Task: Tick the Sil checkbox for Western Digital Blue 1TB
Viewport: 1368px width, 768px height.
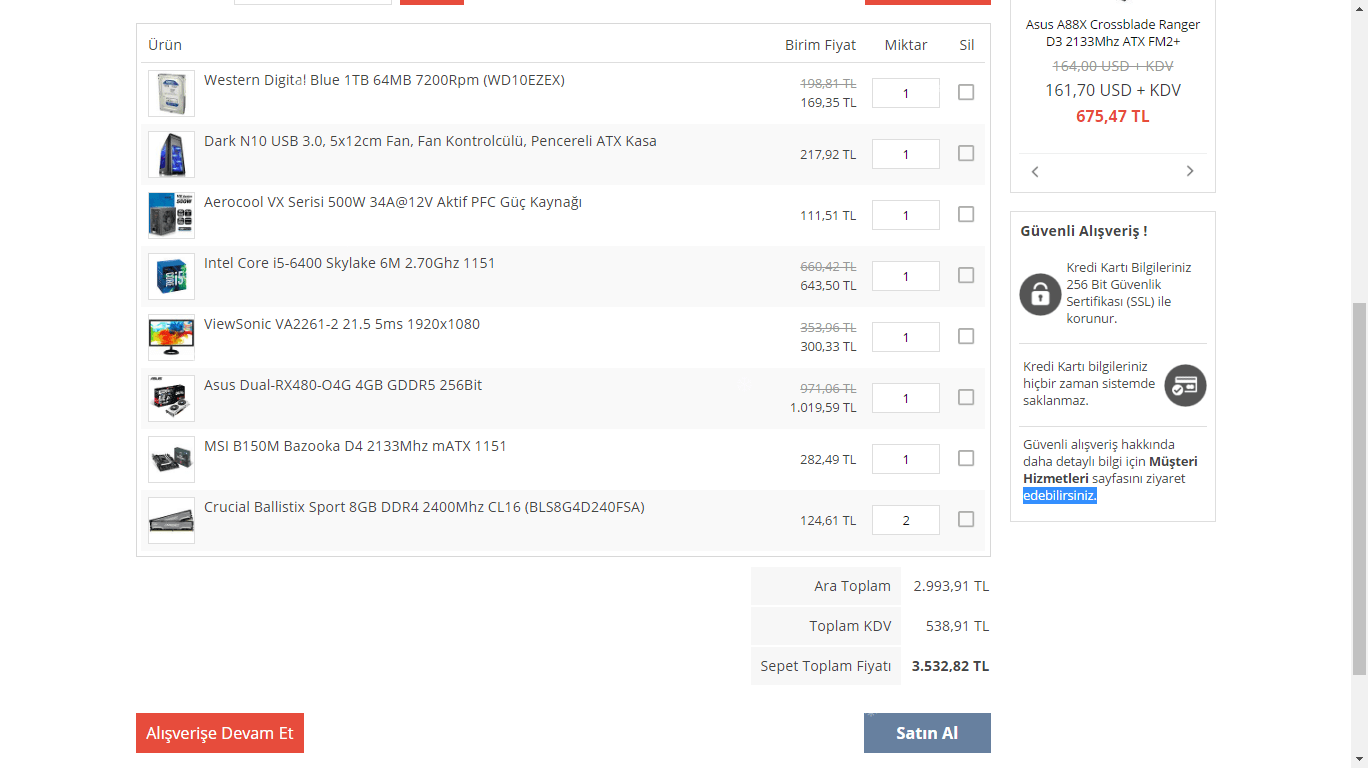Action: coord(966,92)
